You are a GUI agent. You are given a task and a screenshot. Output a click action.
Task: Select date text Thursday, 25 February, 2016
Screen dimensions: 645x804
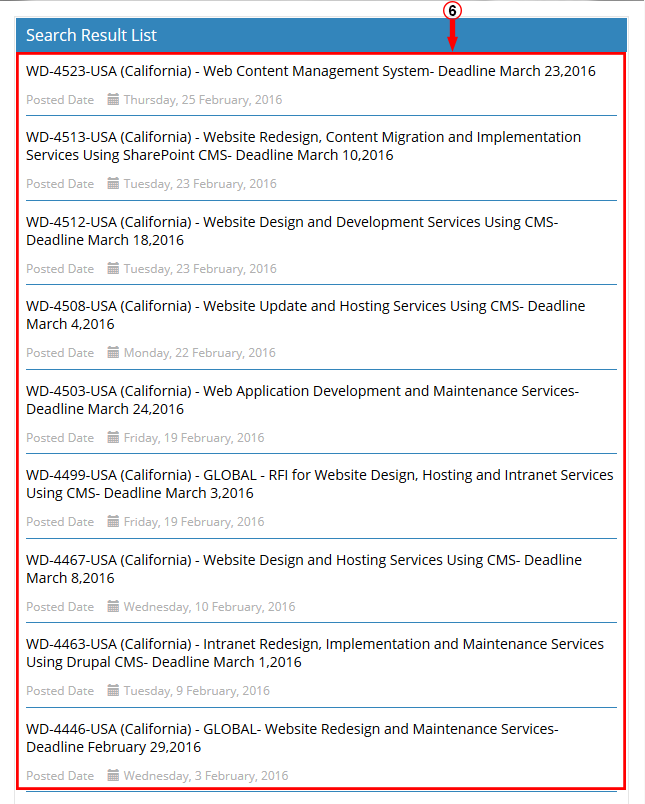pyautogui.click(x=203, y=100)
